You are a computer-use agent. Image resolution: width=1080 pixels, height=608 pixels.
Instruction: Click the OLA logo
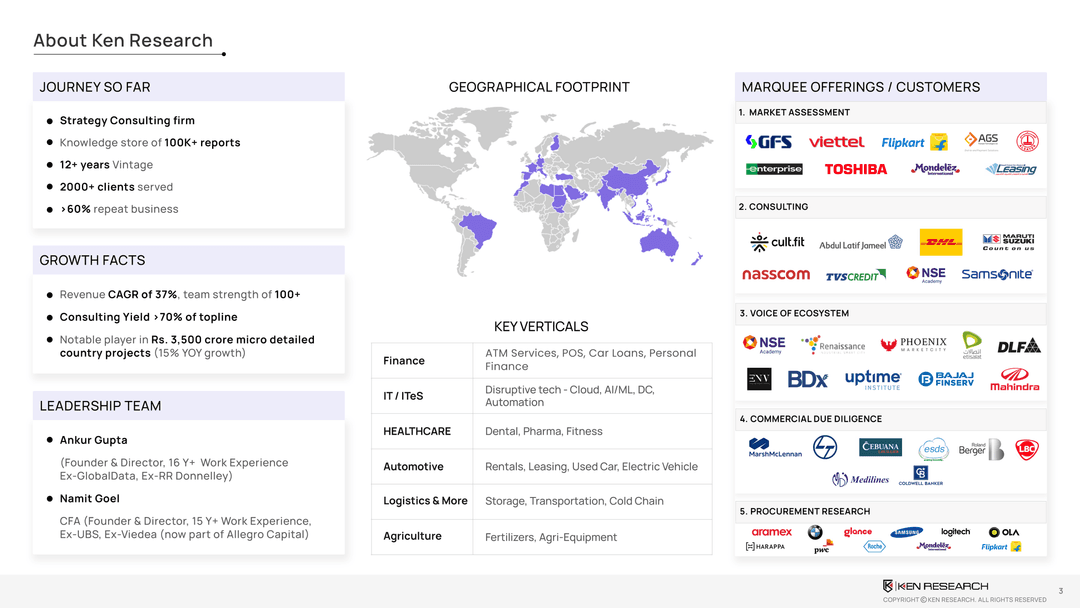1003,532
